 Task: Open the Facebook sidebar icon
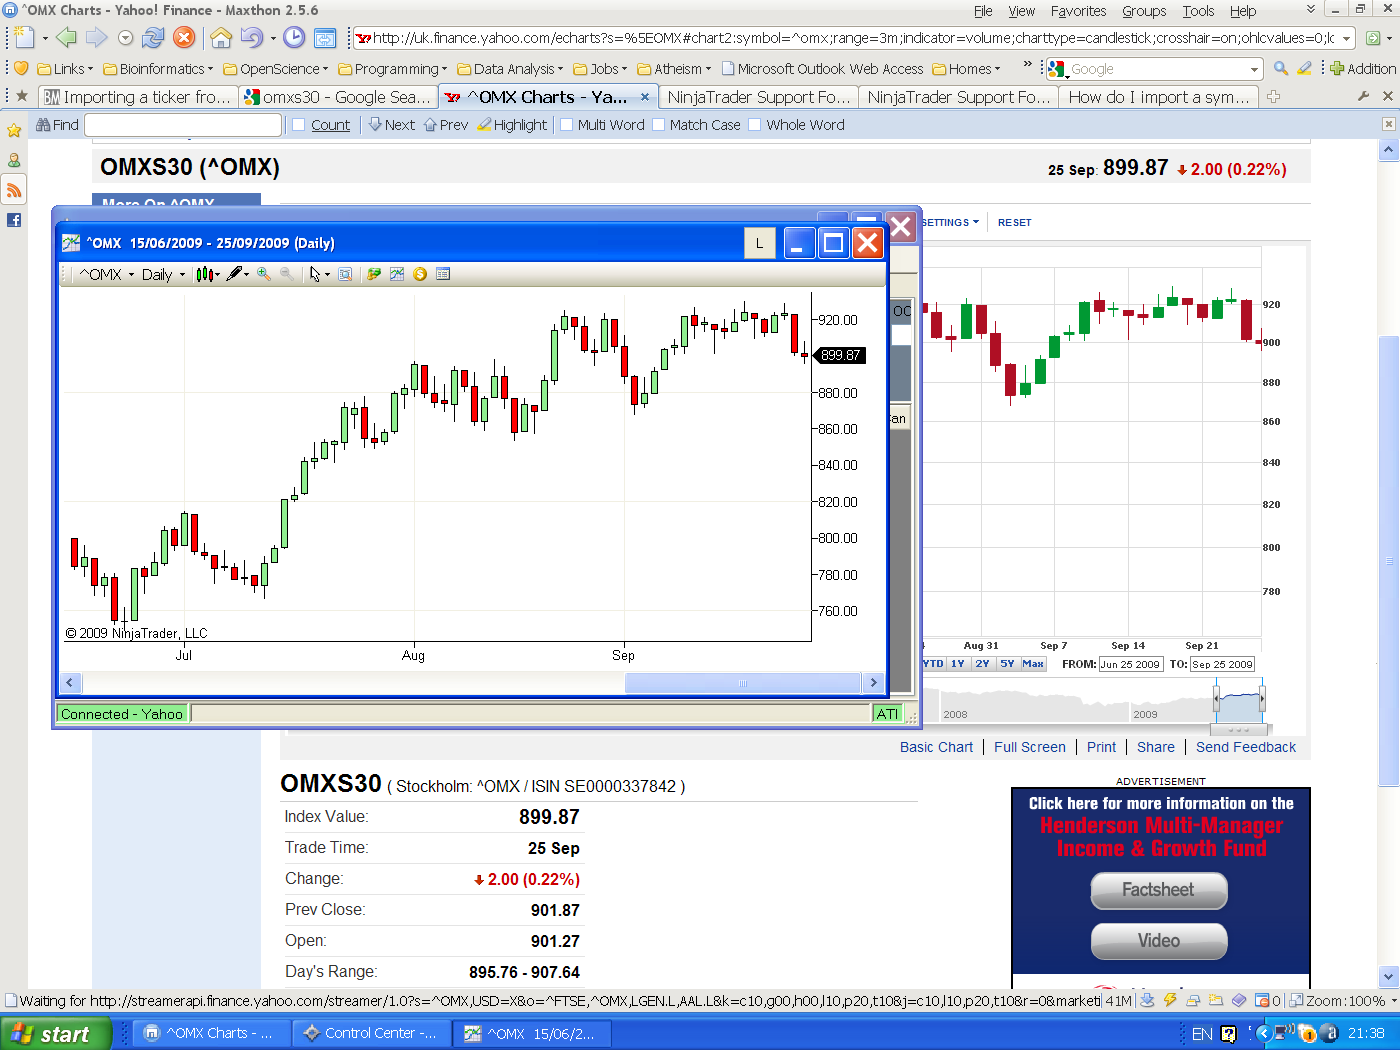[14, 220]
